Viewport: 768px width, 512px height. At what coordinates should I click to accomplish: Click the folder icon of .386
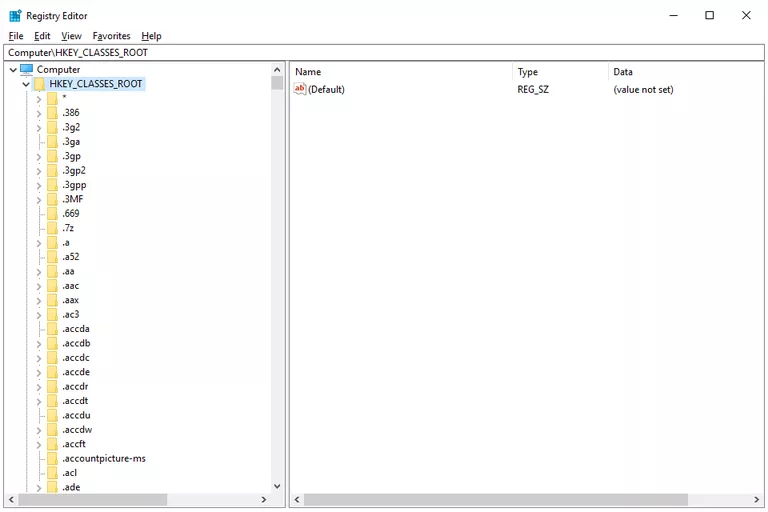click(52, 113)
